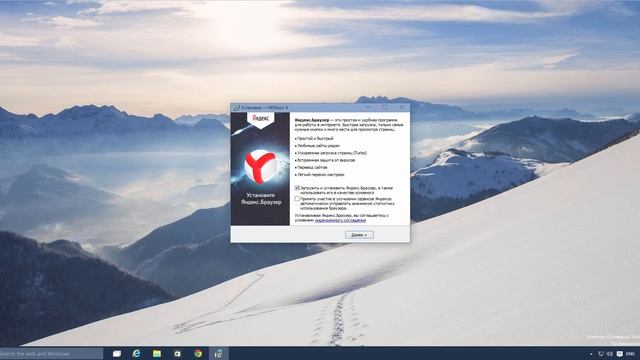
Task: Open the license agreement link
Action: click(340, 220)
